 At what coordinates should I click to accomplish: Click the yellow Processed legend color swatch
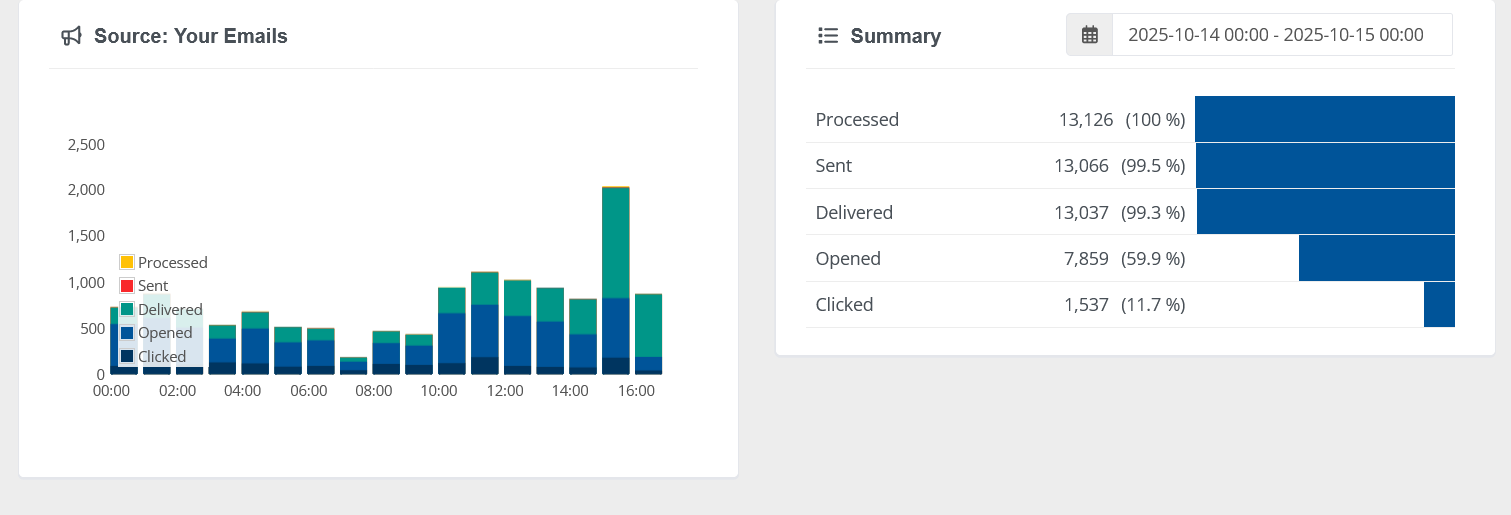pos(127,263)
